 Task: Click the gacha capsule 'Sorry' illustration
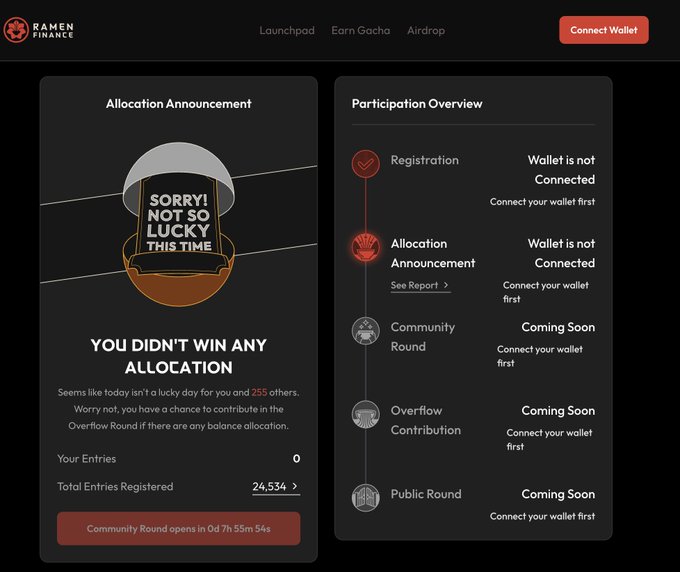coord(179,224)
